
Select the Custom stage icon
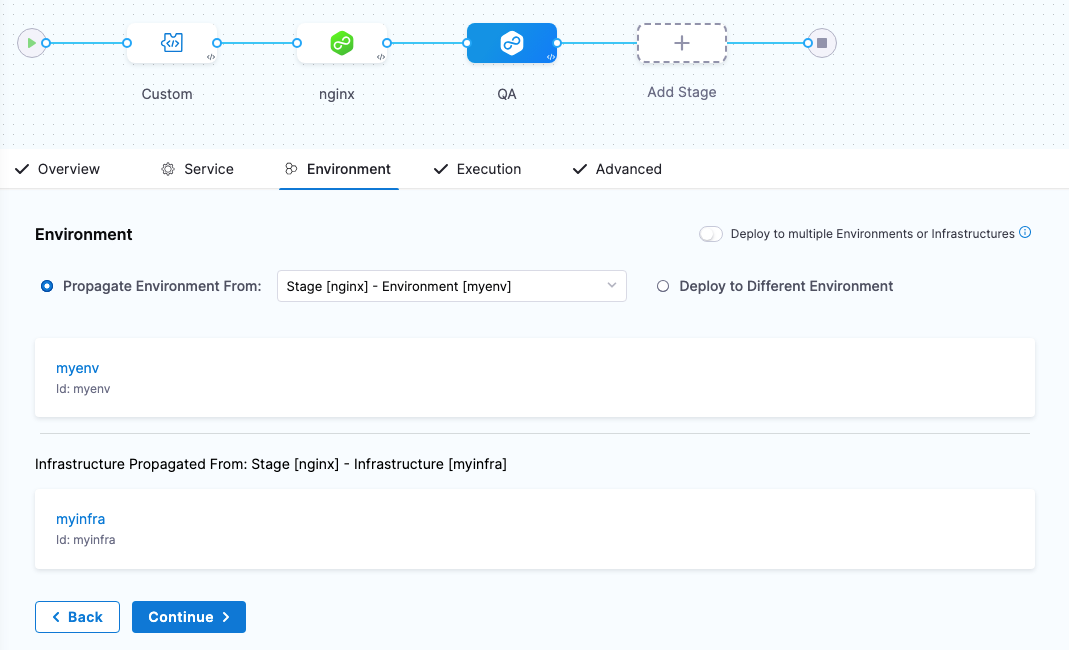171,43
